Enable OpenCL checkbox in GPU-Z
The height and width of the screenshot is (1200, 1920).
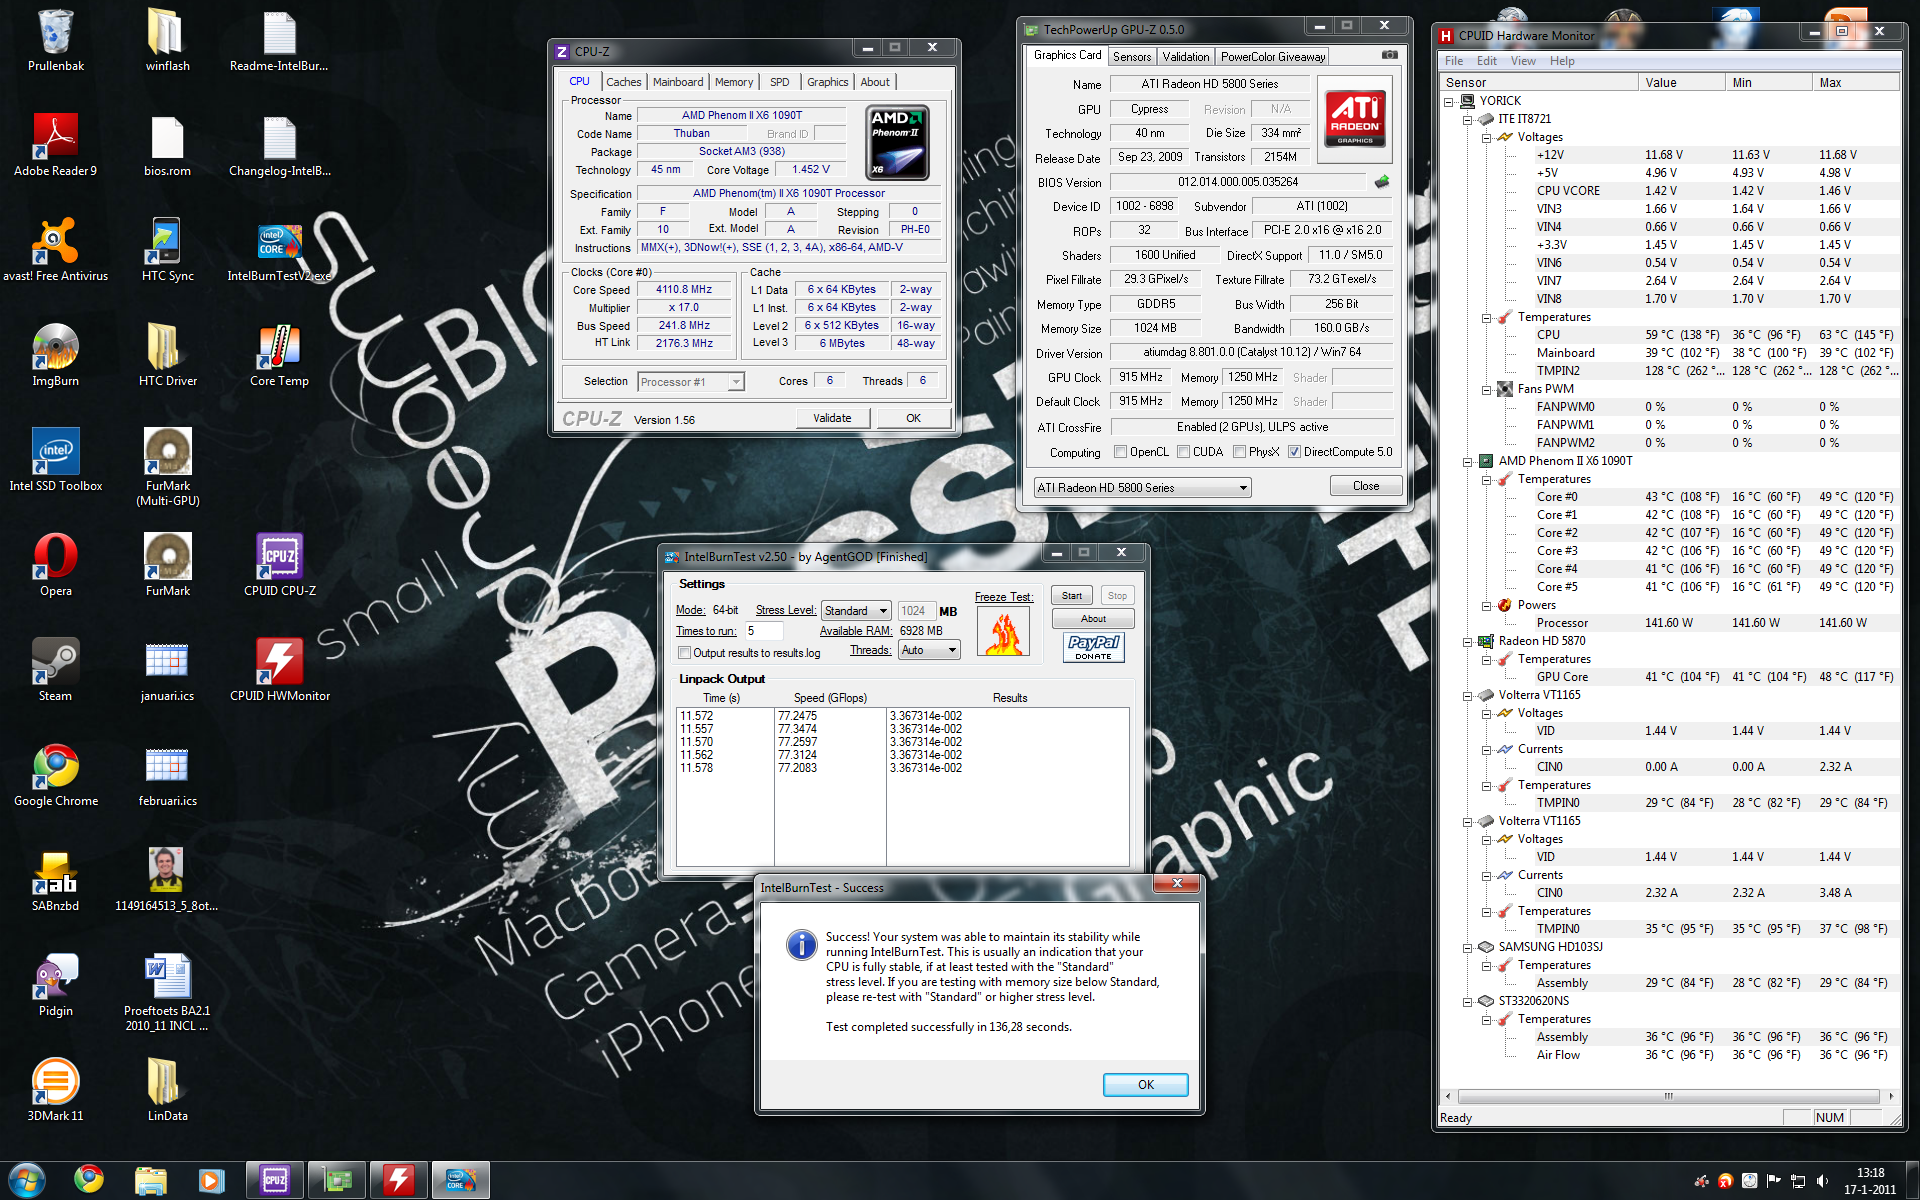[x=1121, y=452]
